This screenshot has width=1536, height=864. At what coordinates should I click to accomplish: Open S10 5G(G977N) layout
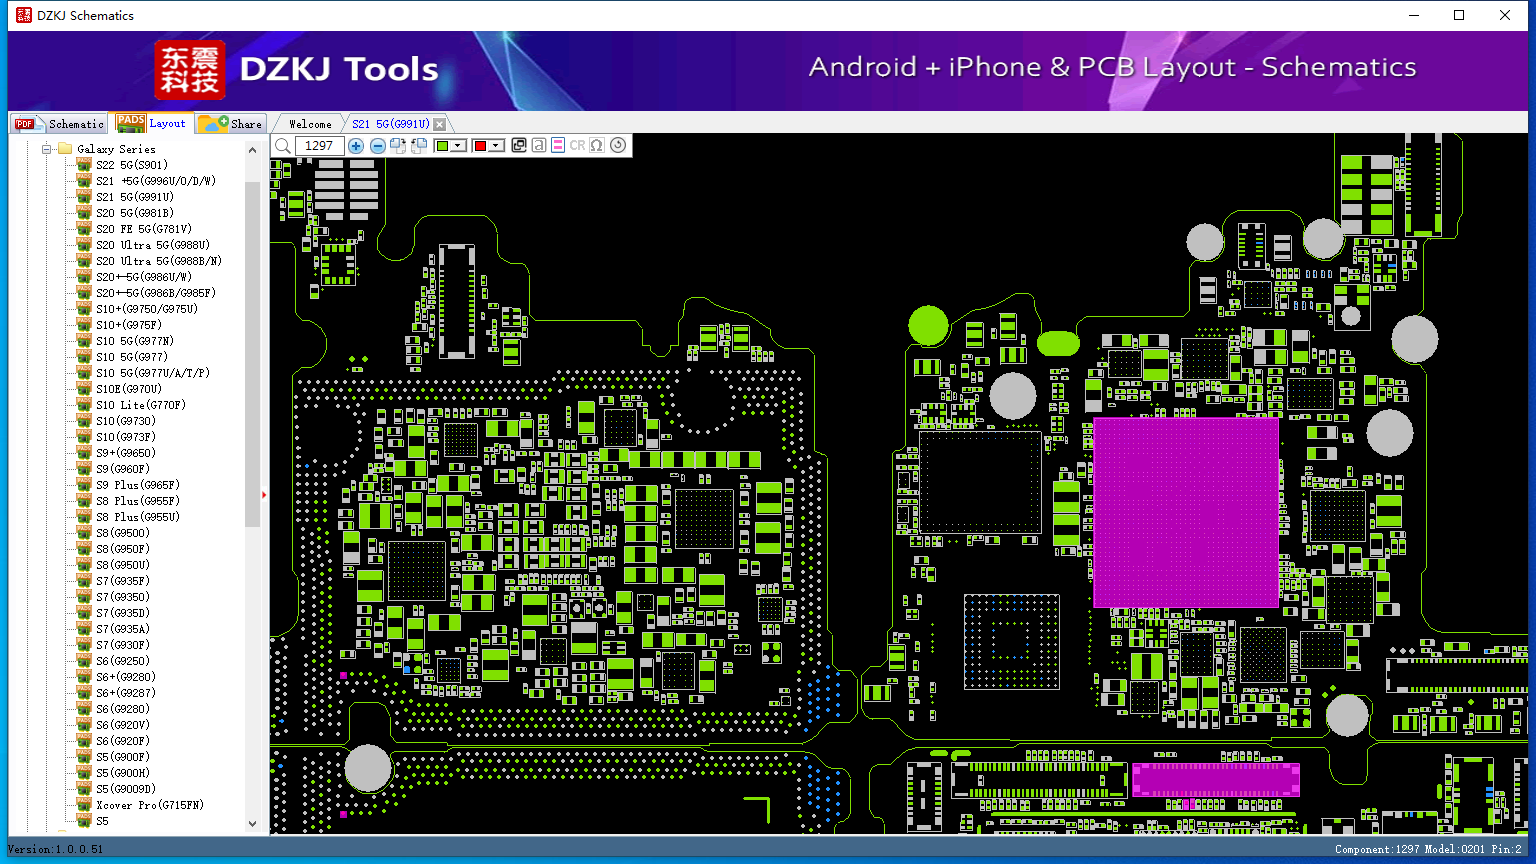tap(135, 341)
